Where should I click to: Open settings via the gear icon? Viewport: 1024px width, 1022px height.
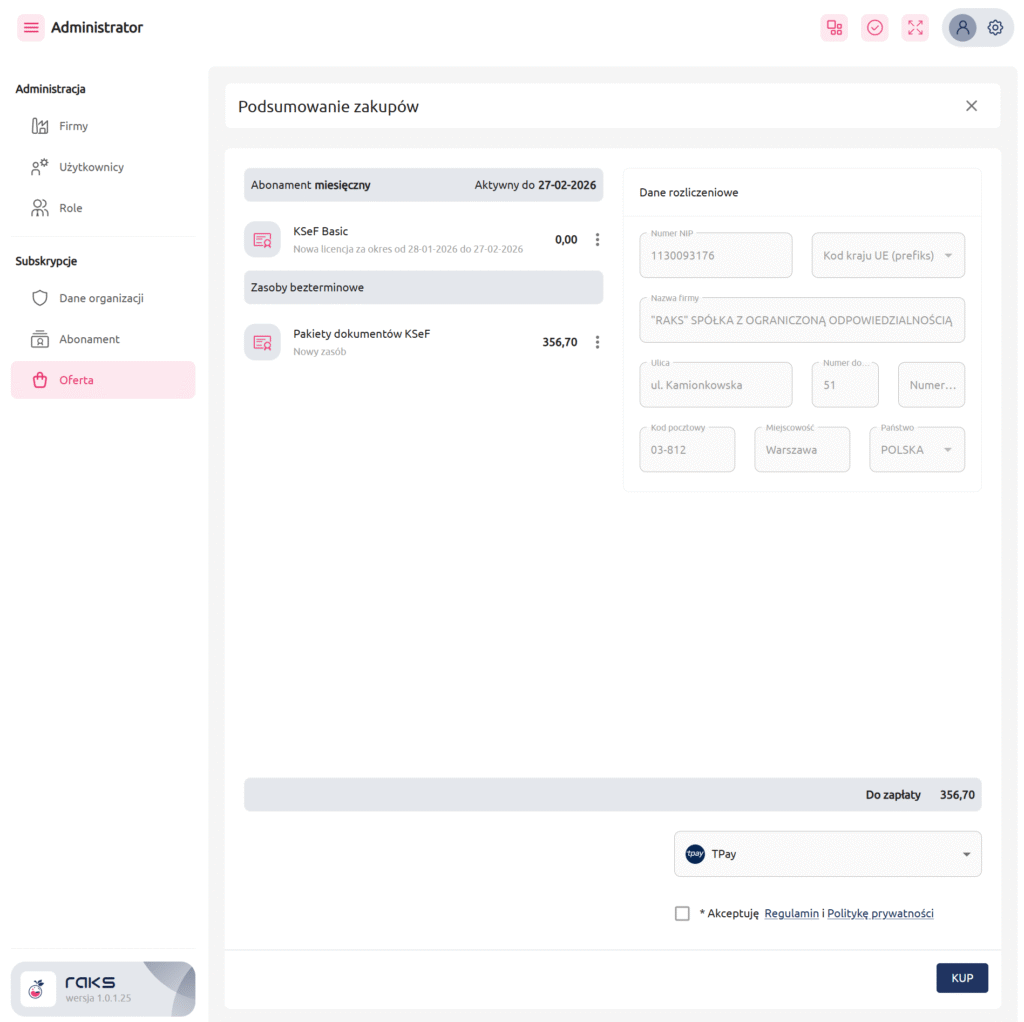pos(995,28)
